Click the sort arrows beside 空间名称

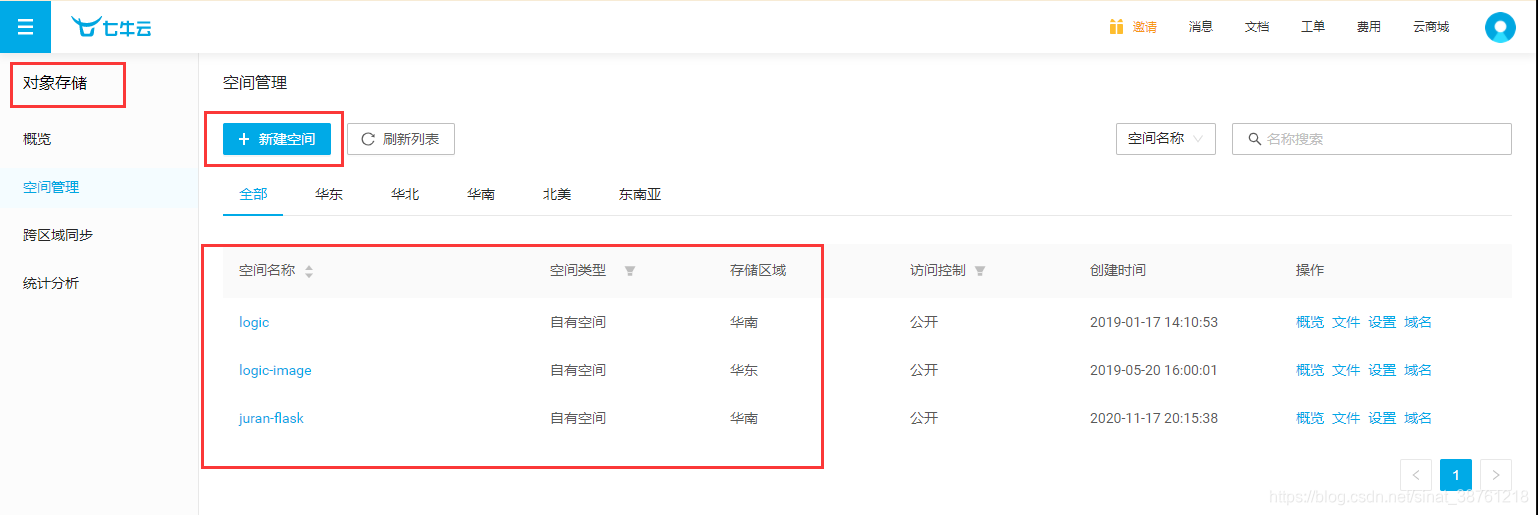pyautogui.click(x=309, y=271)
